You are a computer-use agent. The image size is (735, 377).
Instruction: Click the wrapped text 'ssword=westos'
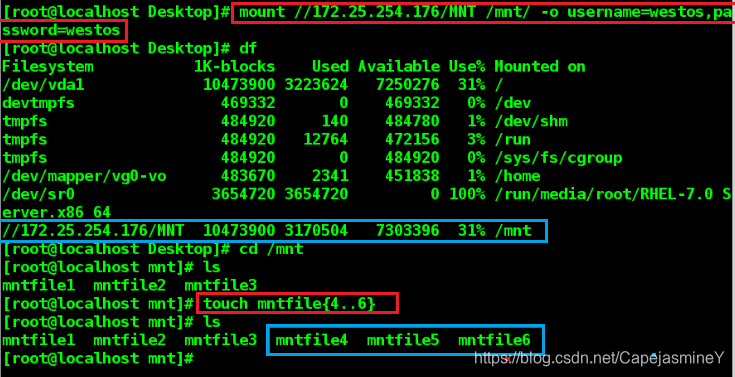pyautogui.click(x=61, y=31)
